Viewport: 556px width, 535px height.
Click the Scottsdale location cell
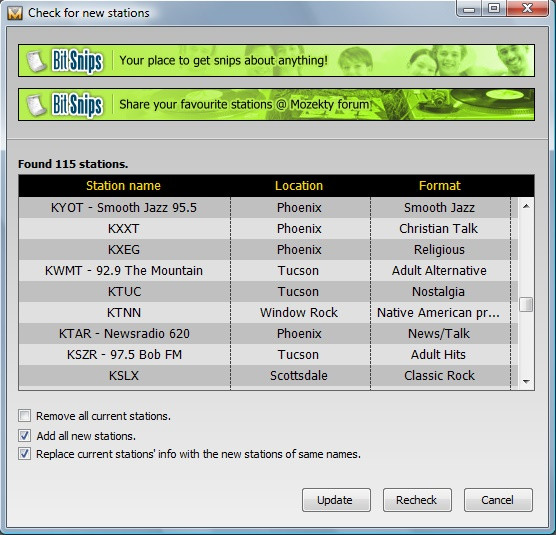299,375
